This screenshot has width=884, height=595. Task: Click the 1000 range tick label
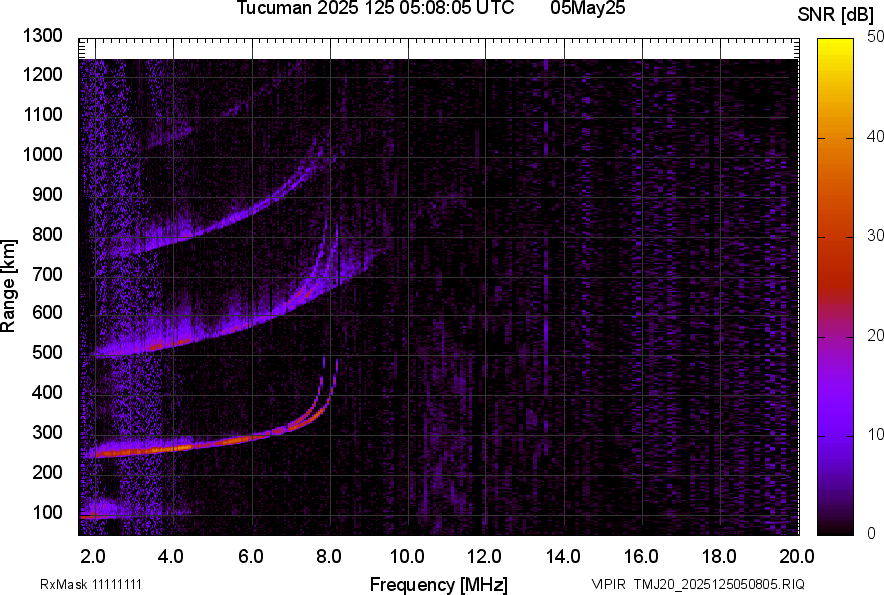pyautogui.click(x=43, y=154)
